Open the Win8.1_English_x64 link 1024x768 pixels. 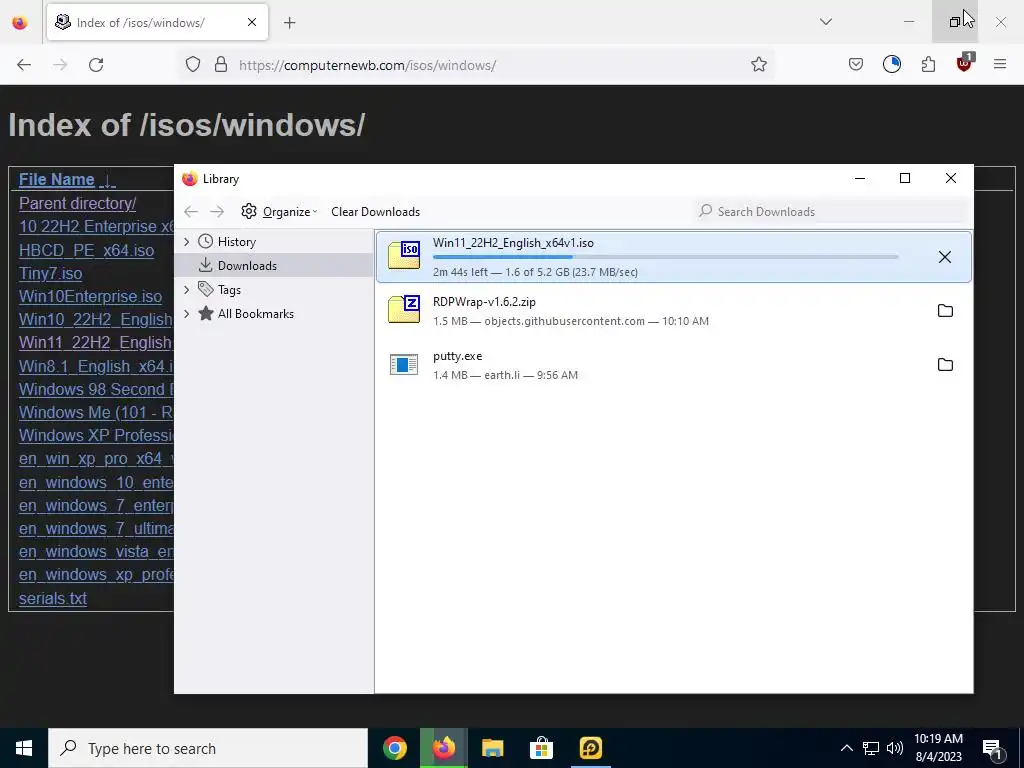96,366
